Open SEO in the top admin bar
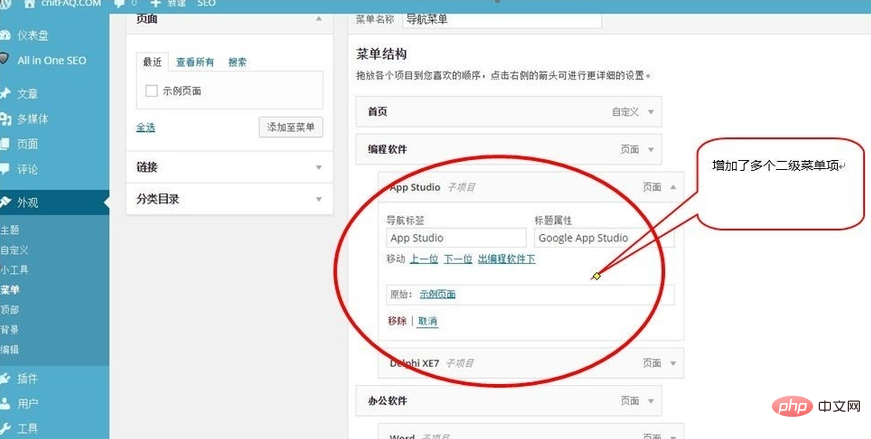The image size is (871, 439). (206, 3)
